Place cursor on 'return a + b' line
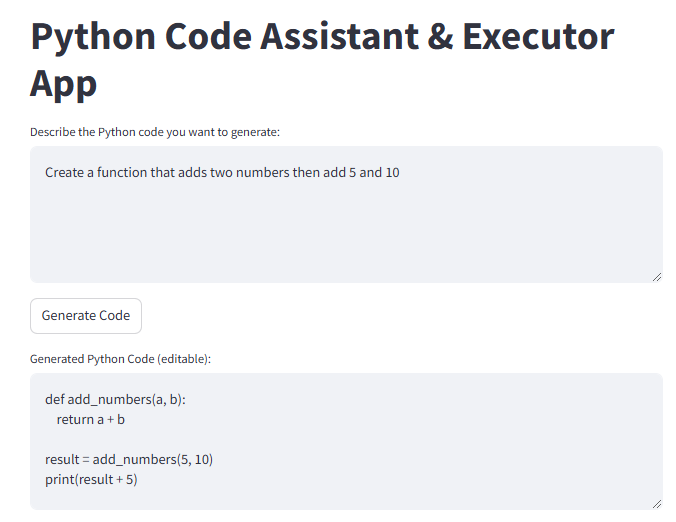This screenshot has width=676, height=522. [x=91, y=419]
